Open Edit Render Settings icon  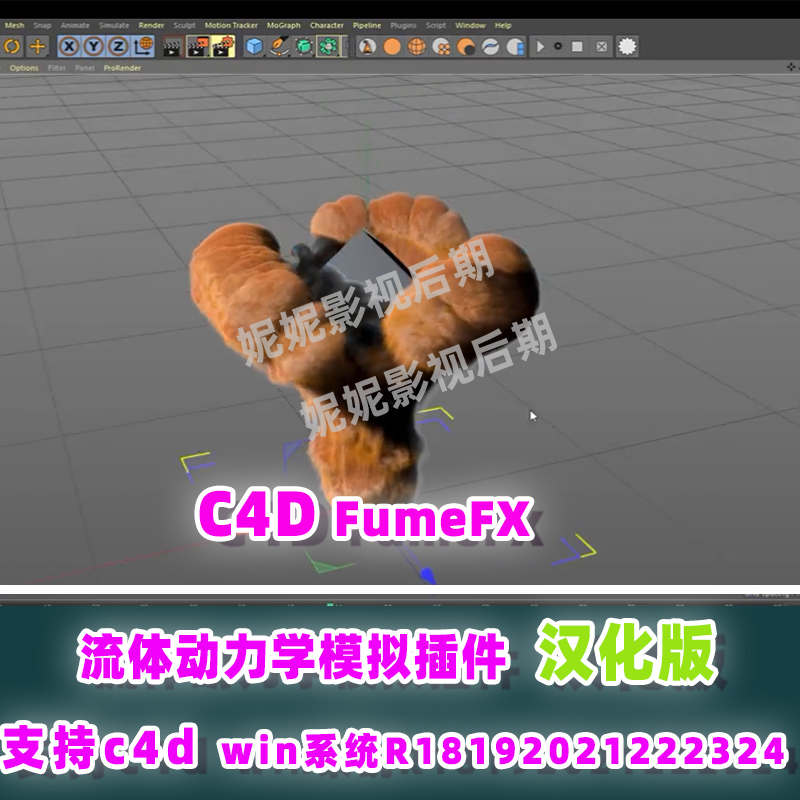point(223,46)
